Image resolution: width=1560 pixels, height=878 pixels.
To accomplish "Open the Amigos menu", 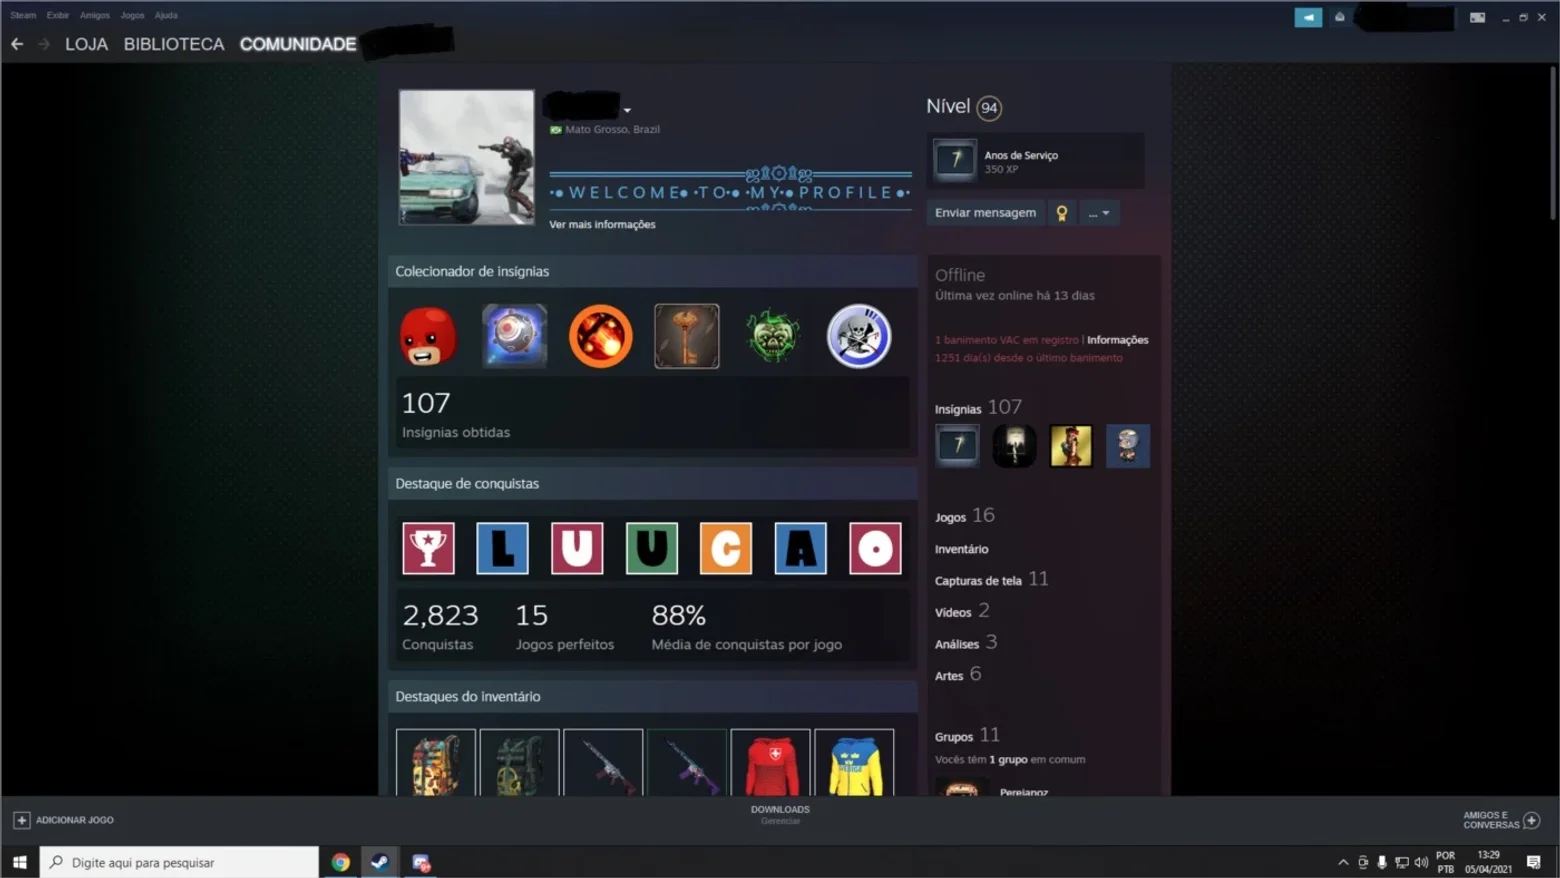I will pyautogui.click(x=95, y=15).
